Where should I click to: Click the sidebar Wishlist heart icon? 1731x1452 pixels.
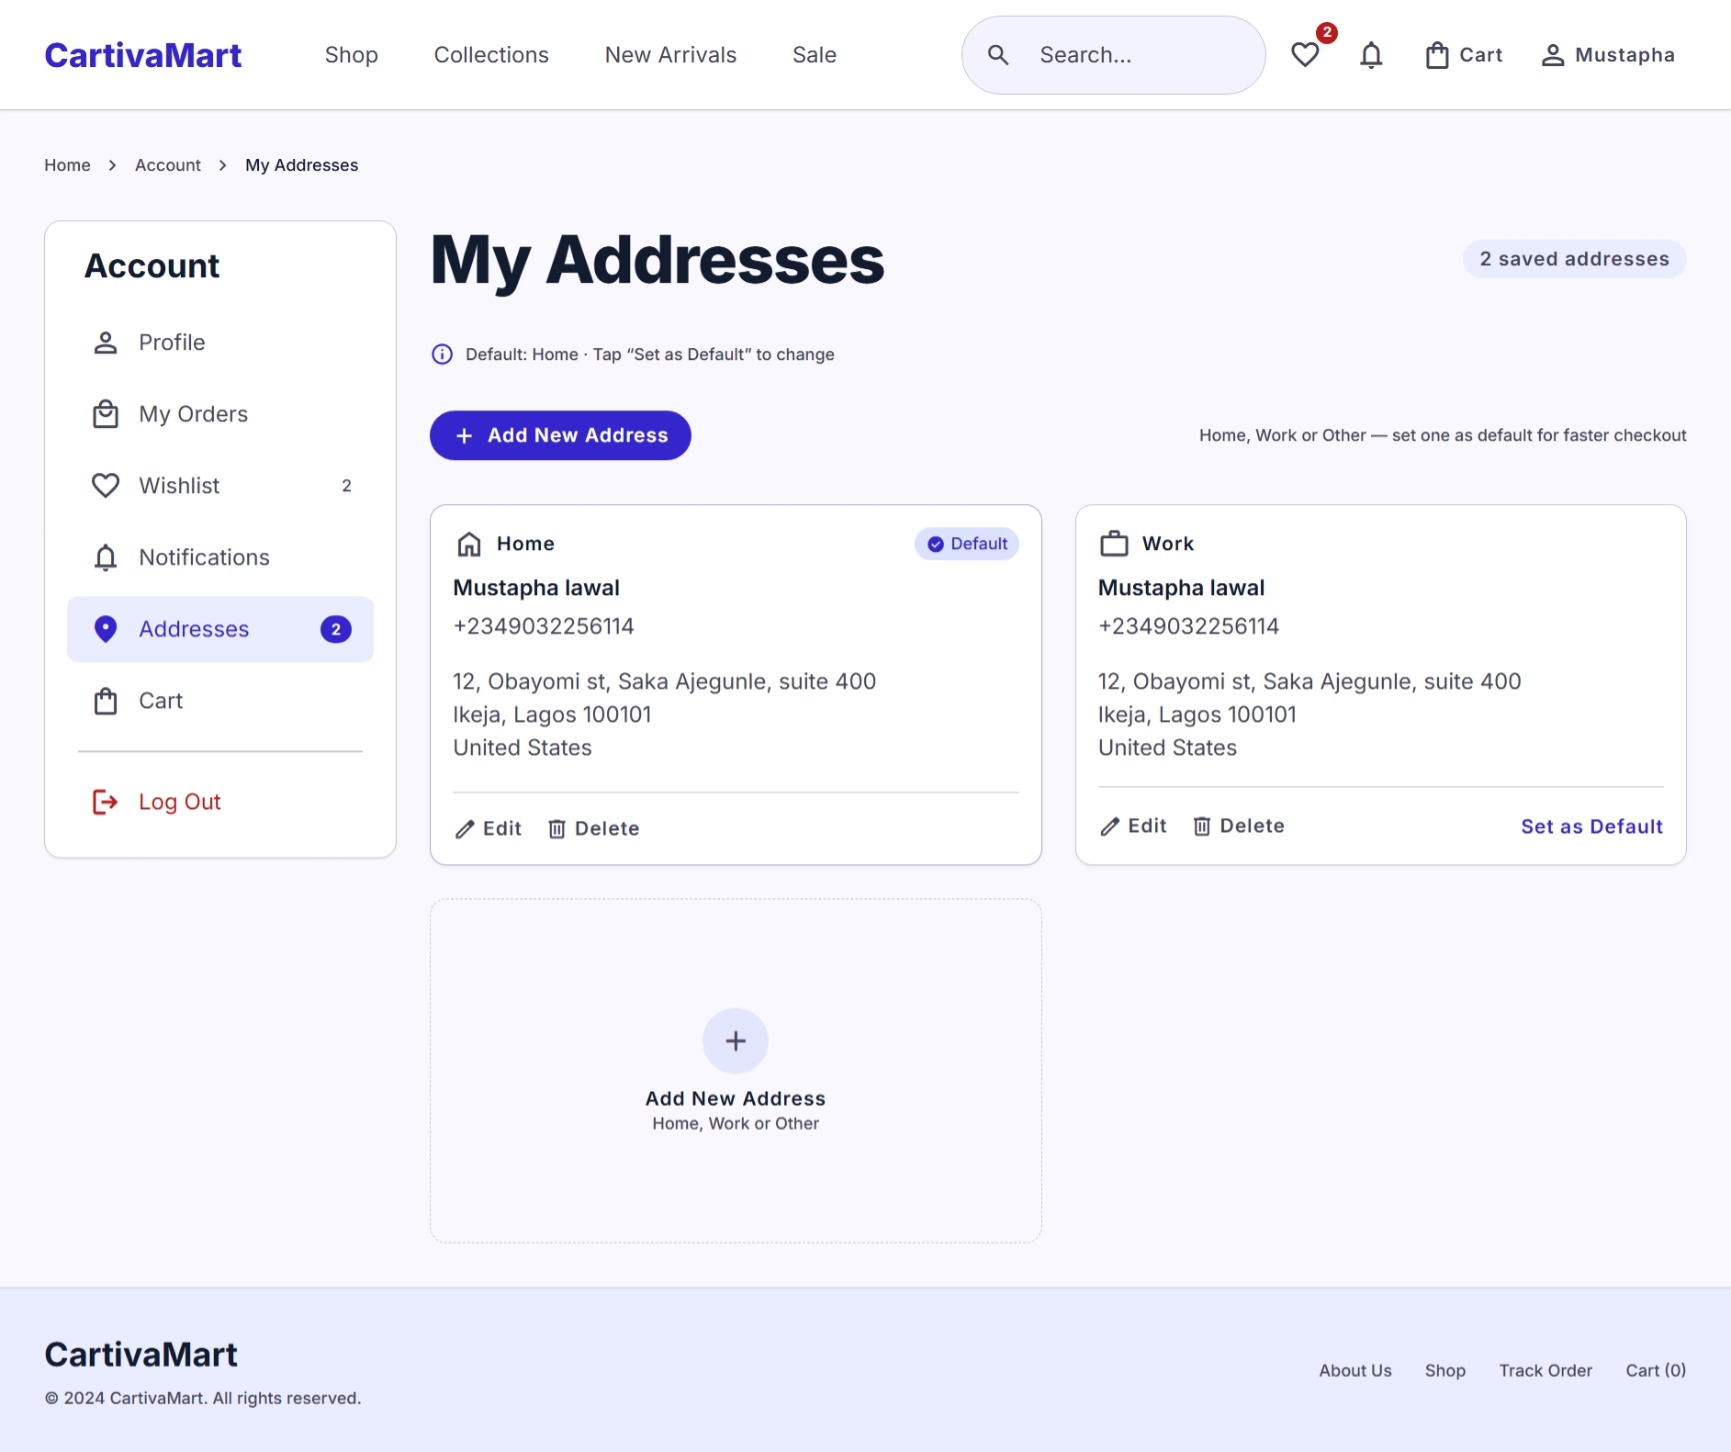click(x=105, y=486)
